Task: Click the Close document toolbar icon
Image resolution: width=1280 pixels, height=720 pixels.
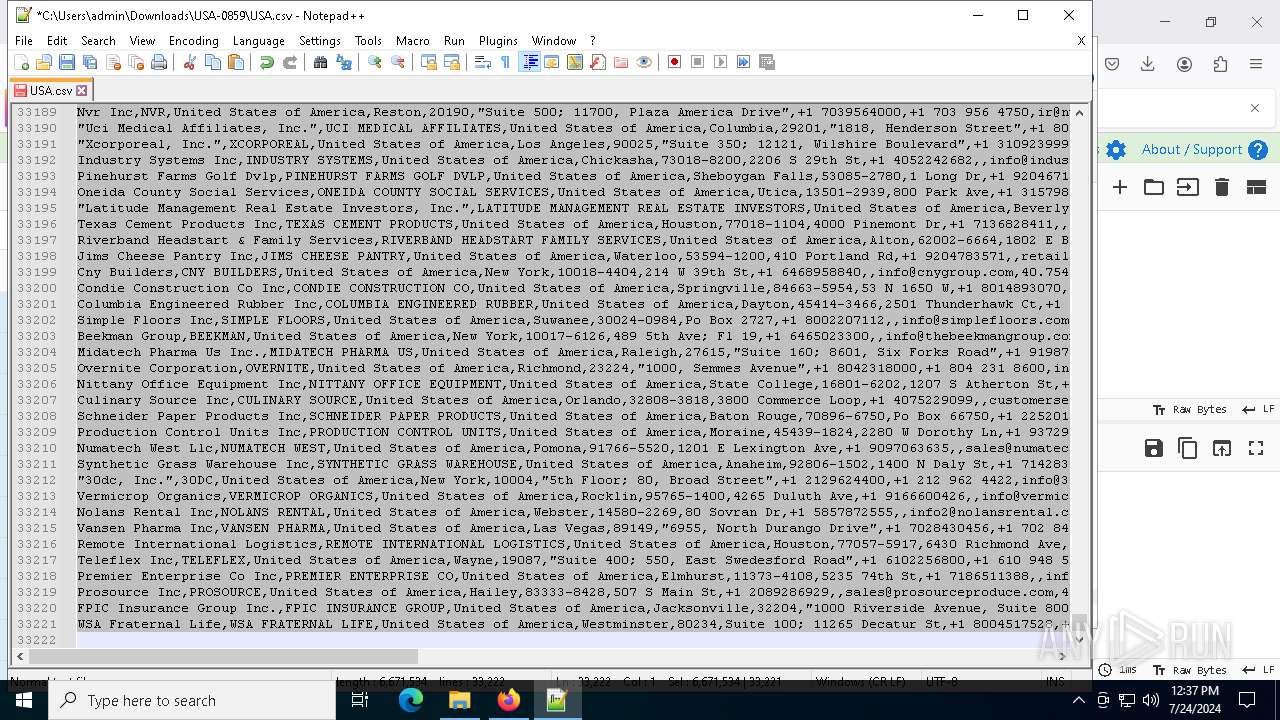Action: (x=113, y=62)
